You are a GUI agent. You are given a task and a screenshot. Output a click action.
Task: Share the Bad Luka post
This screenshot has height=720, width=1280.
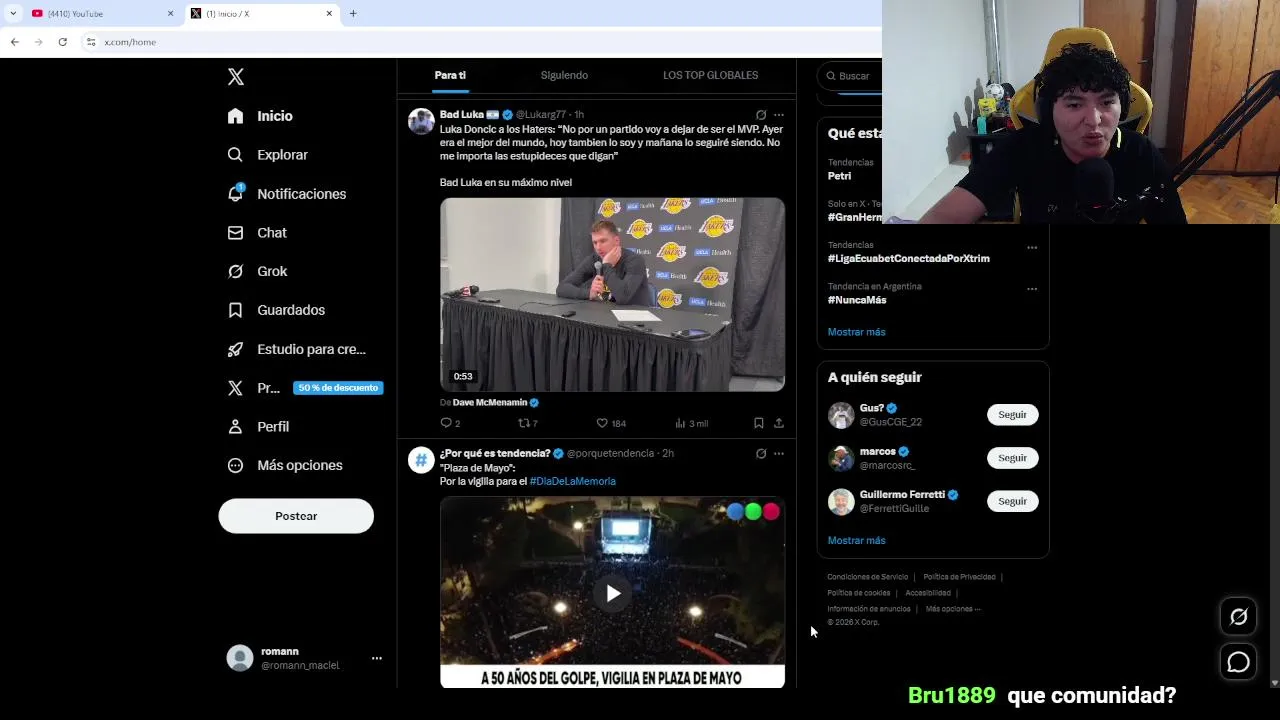click(x=779, y=423)
